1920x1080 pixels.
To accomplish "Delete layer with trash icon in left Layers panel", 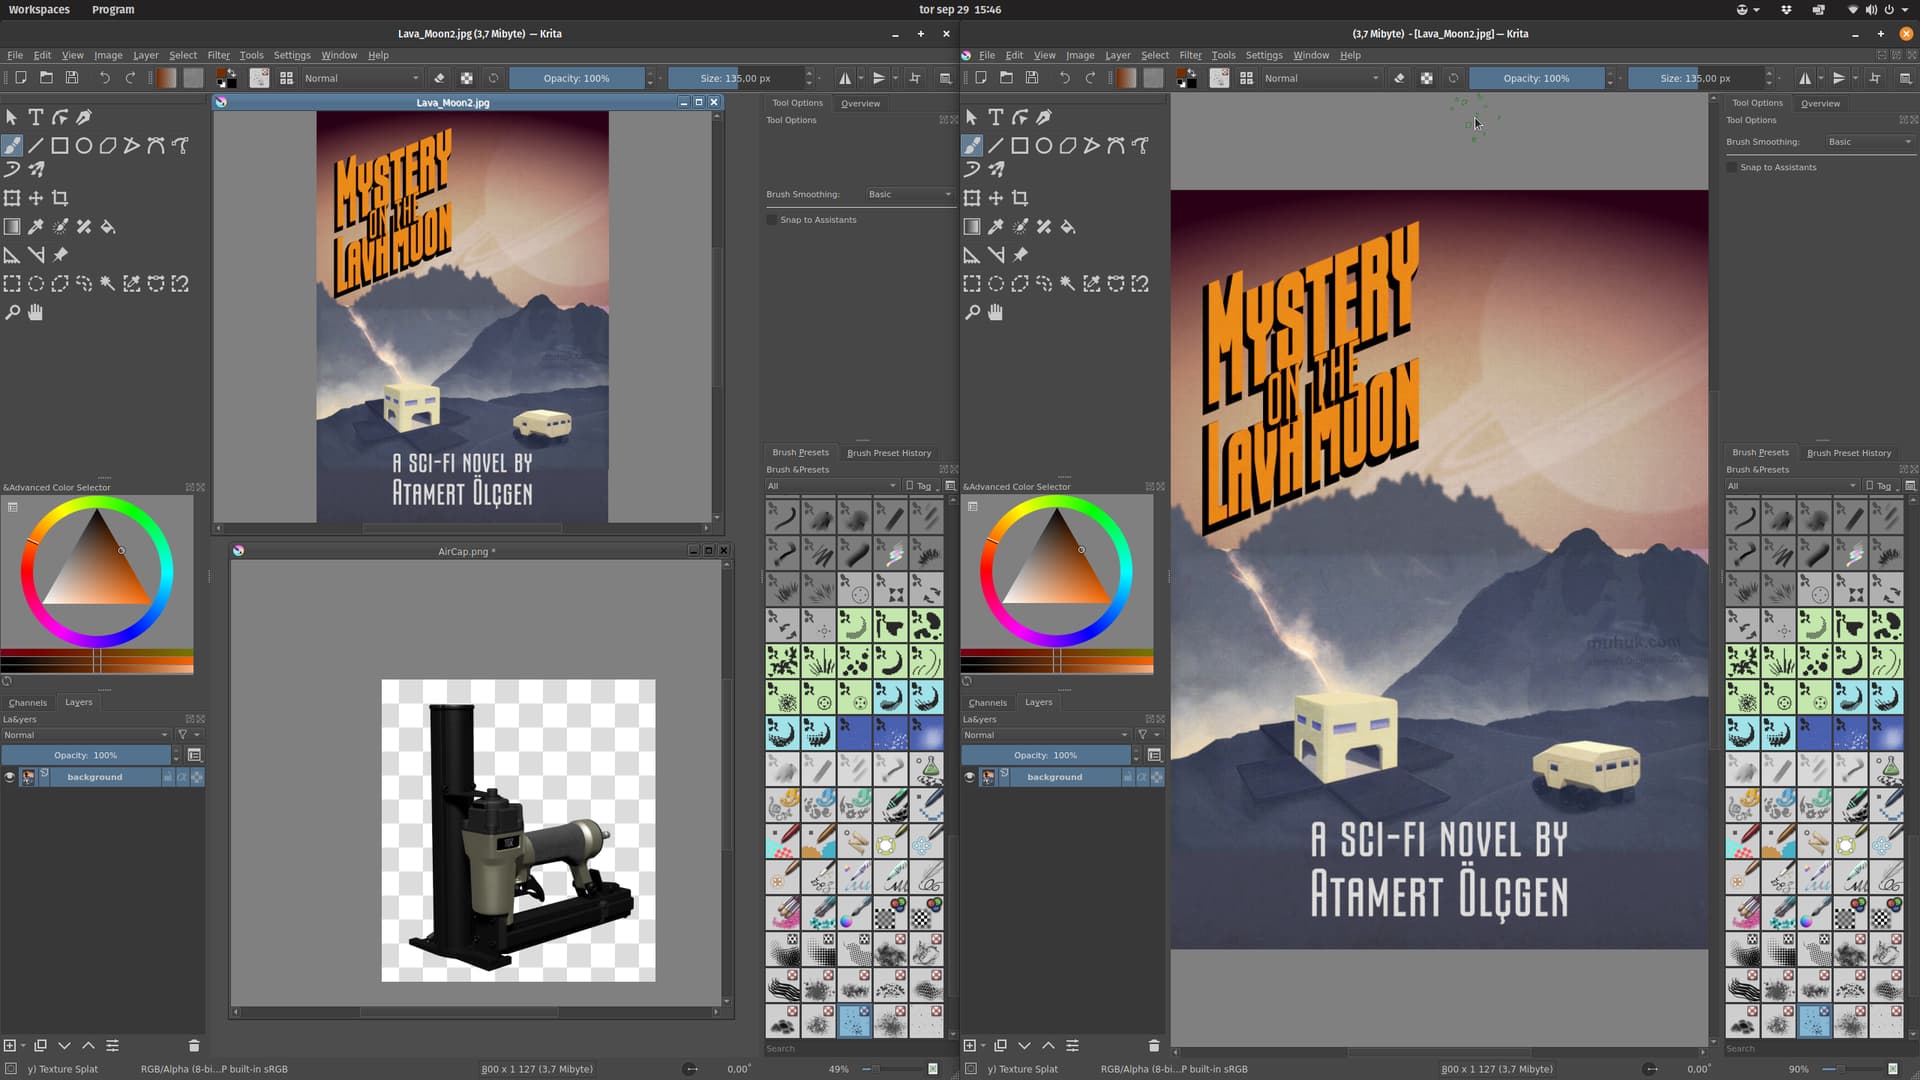I will coord(194,1045).
